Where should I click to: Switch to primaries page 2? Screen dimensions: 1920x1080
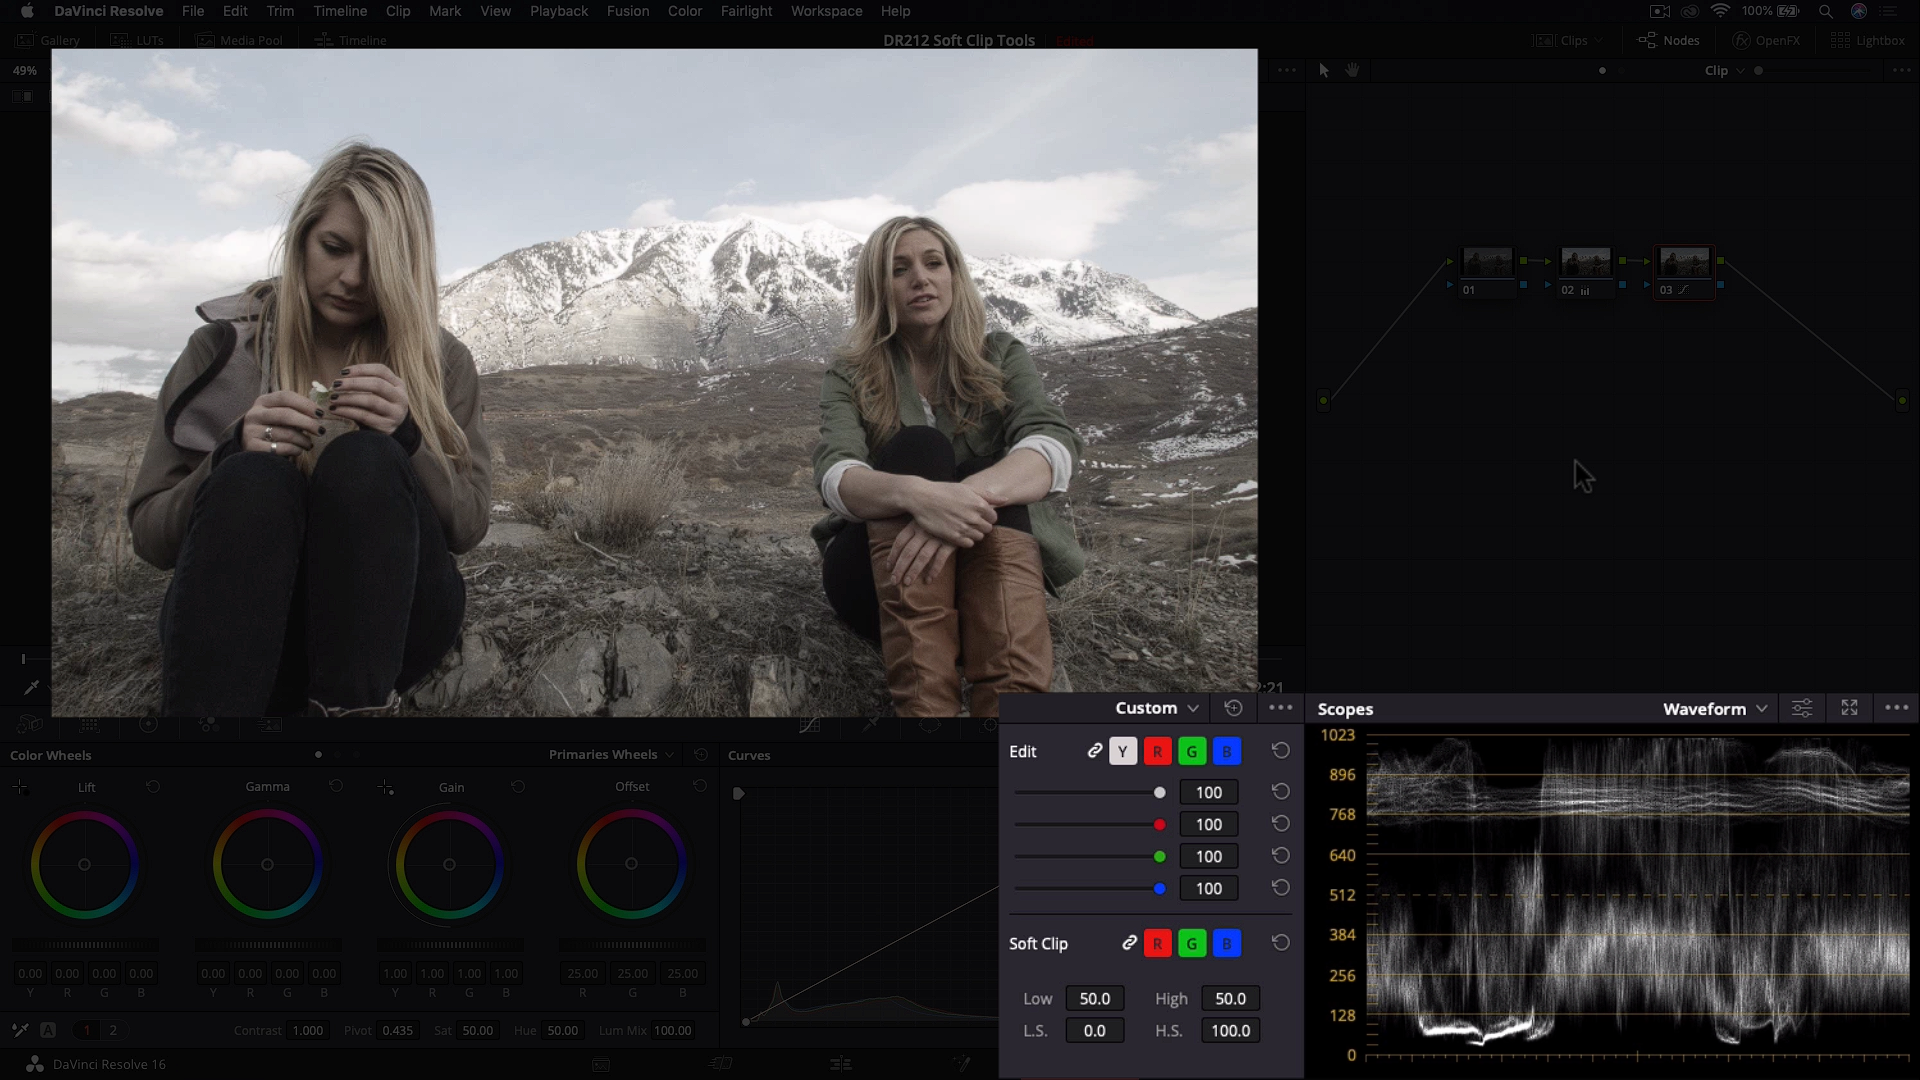tap(113, 1030)
